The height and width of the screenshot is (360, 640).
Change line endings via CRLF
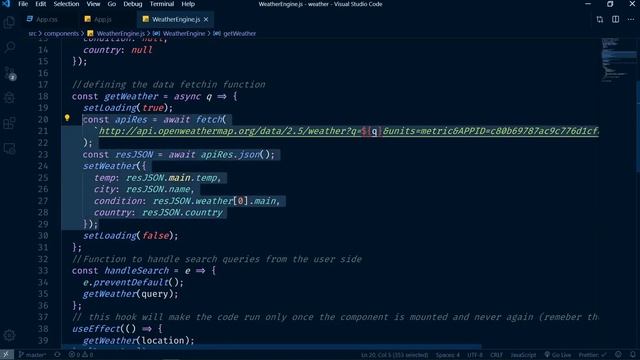pos(496,355)
